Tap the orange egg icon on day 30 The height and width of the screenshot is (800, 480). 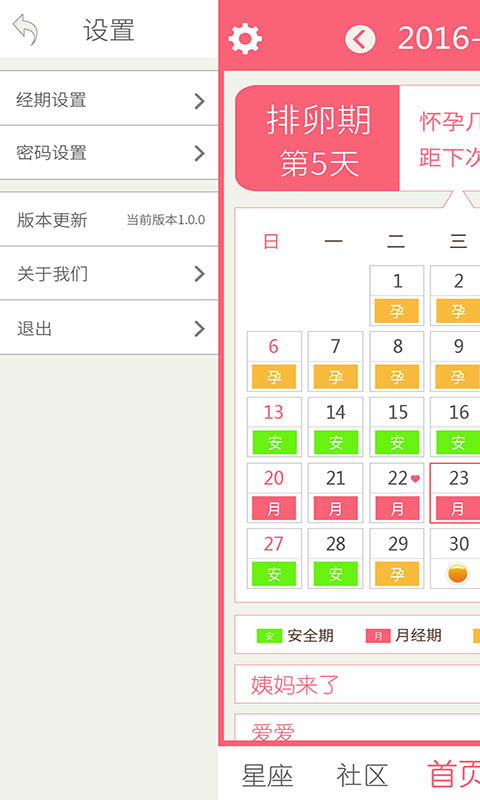[x=458, y=574]
